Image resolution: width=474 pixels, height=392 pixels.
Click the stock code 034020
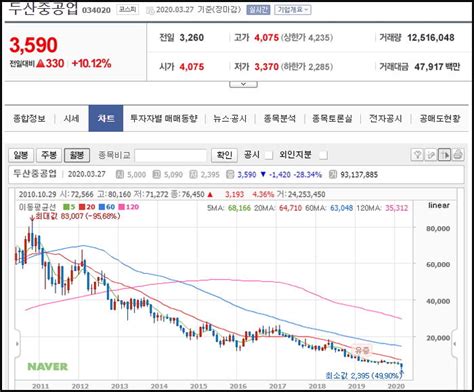click(x=96, y=10)
